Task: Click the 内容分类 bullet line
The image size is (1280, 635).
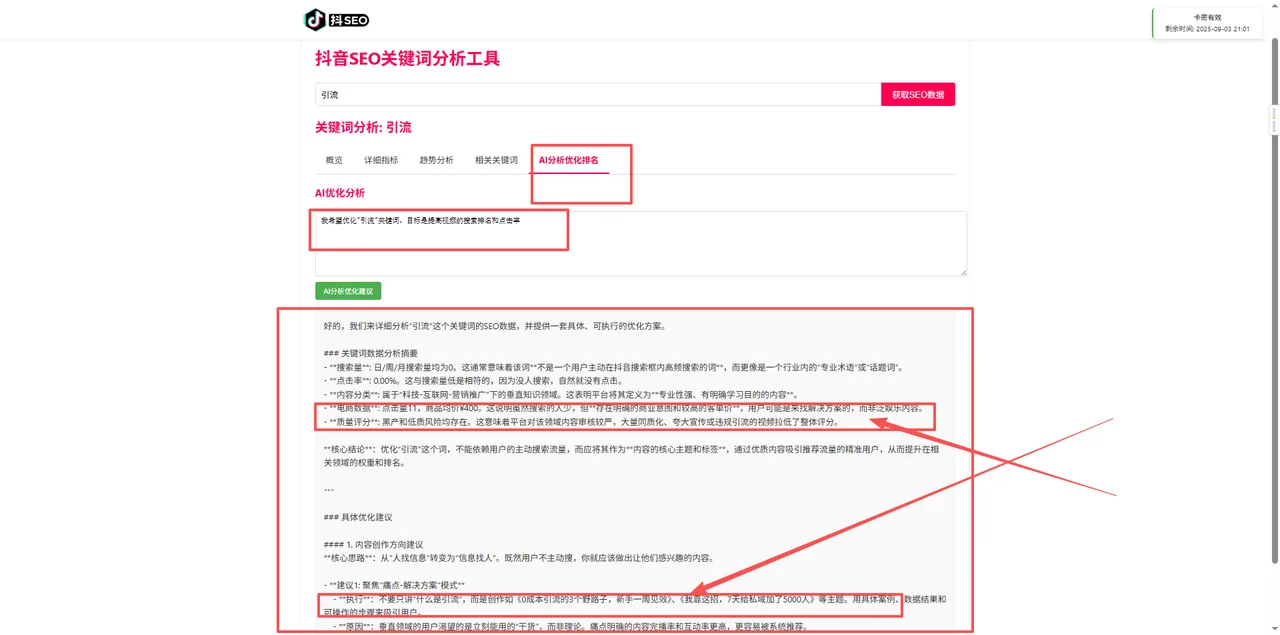Action: click(x=561, y=395)
